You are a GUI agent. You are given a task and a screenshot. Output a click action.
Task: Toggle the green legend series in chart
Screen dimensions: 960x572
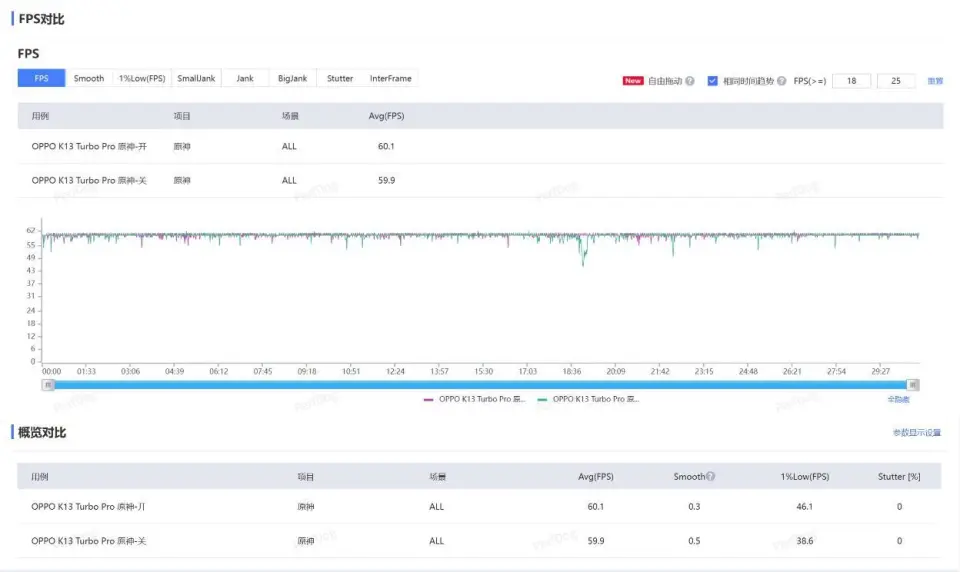click(x=588, y=399)
